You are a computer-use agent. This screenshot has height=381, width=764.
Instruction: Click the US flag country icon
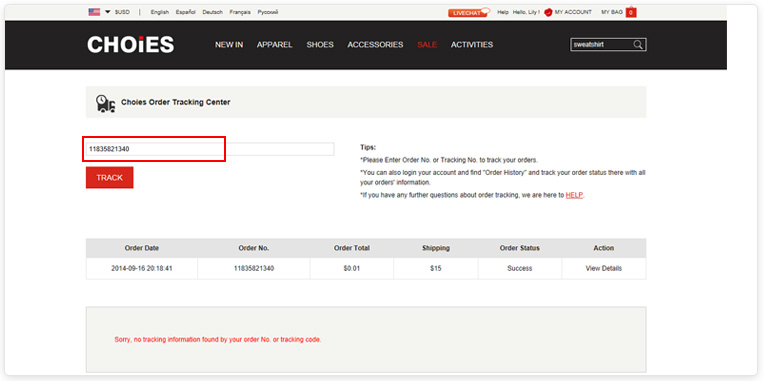[x=94, y=12]
